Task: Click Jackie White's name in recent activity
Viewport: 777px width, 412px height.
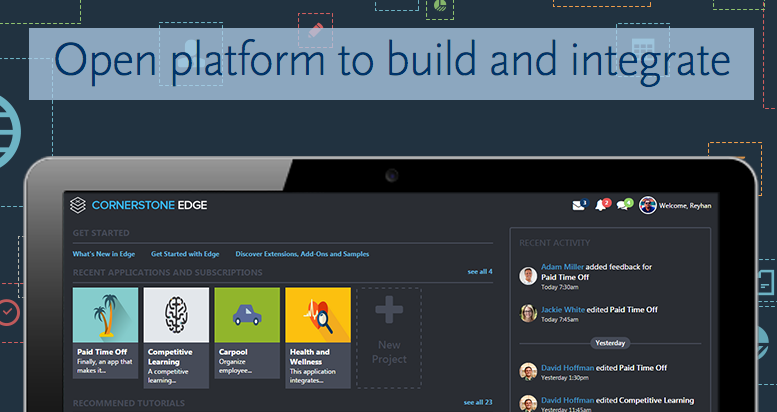Action: (563, 309)
